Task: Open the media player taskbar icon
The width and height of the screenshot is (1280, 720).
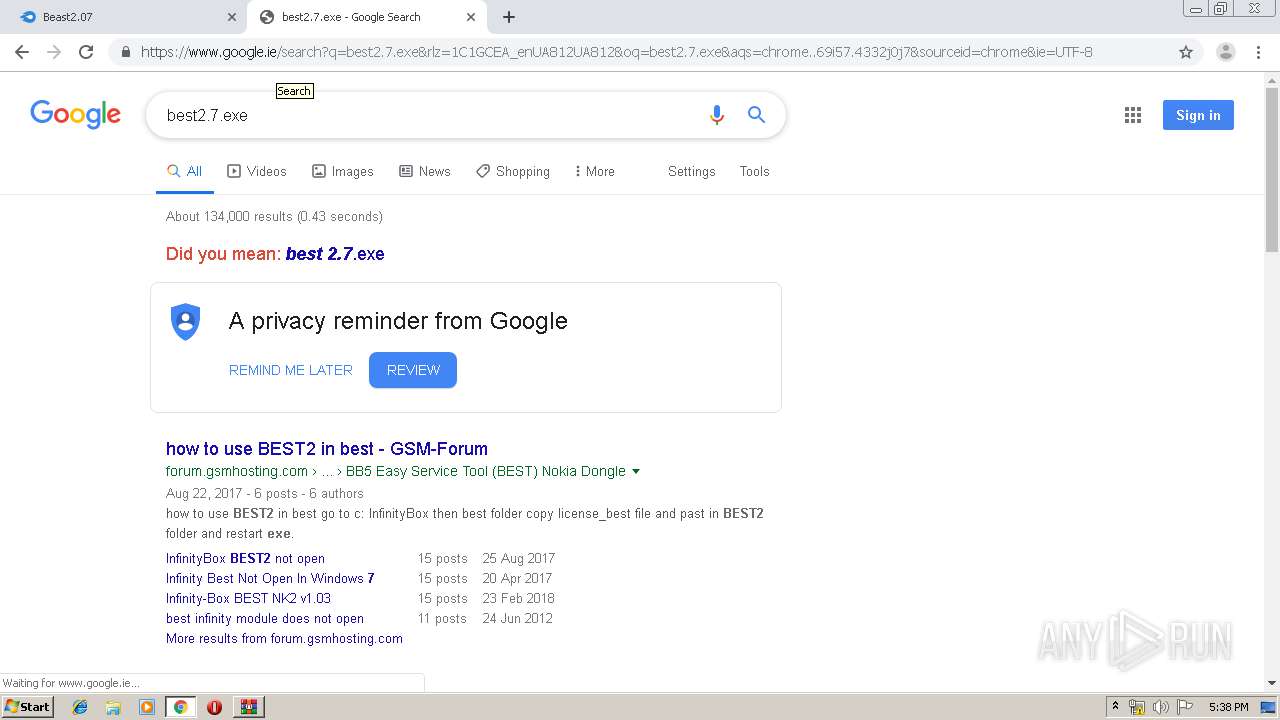Action: 147,707
